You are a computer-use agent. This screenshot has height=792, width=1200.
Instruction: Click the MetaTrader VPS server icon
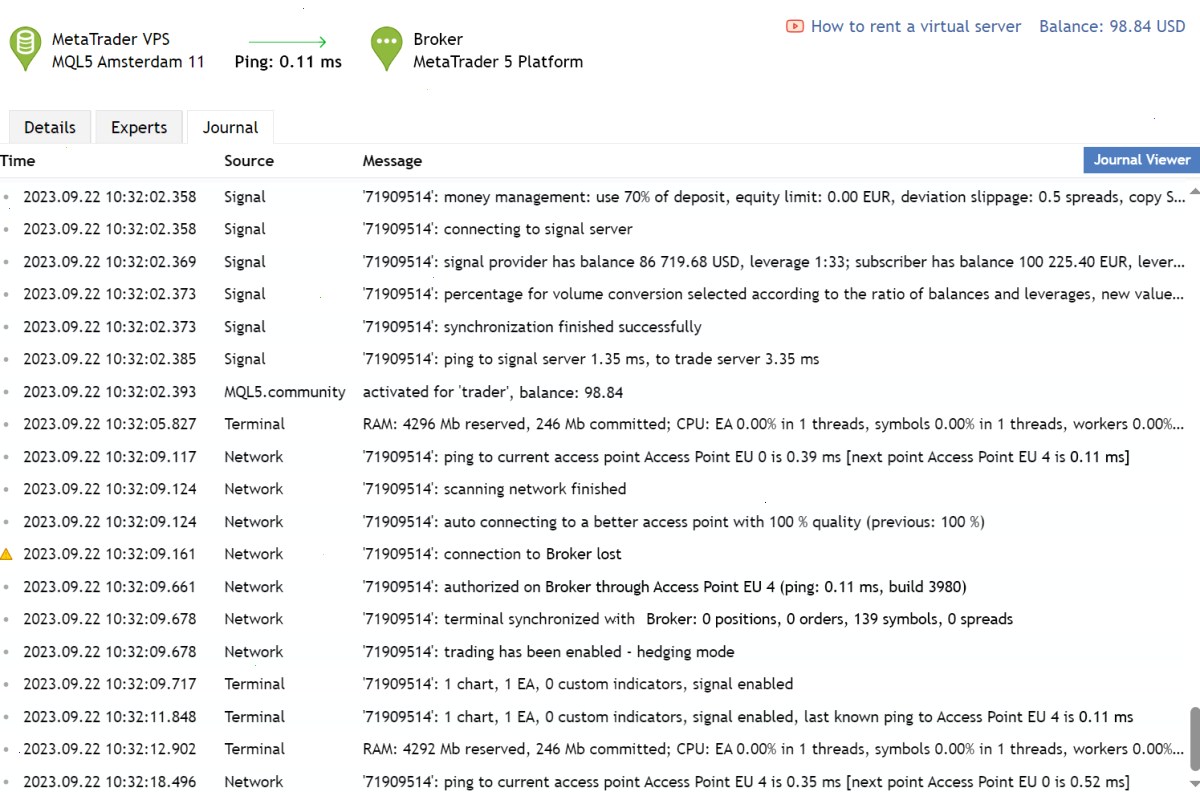[x=25, y=49]
